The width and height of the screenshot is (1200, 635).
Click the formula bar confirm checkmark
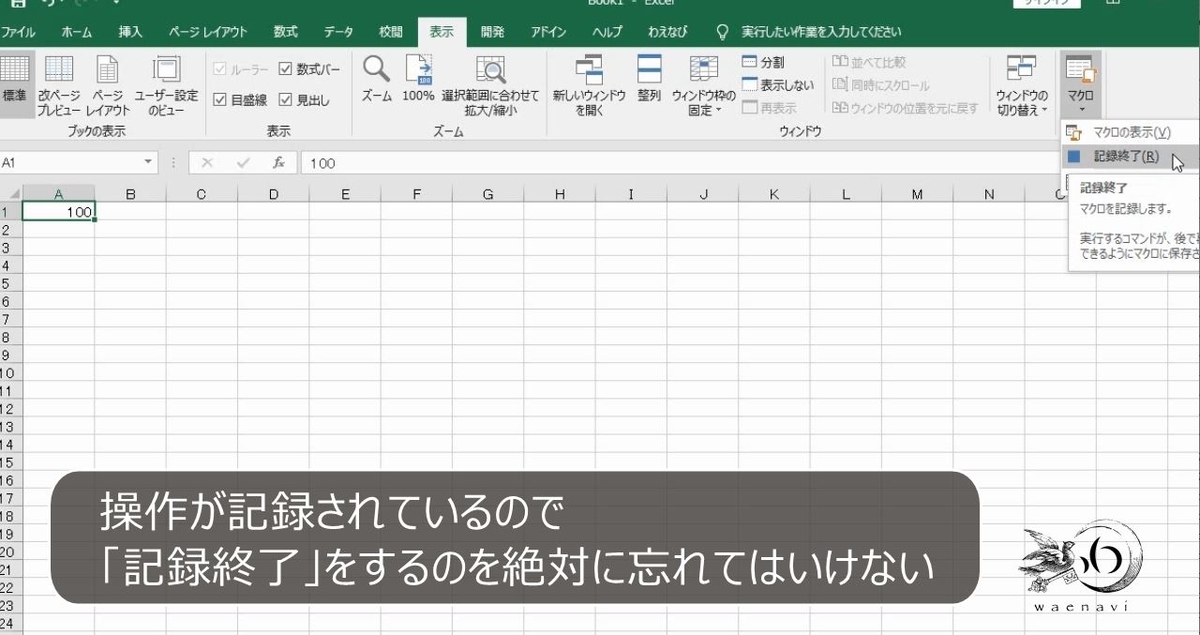click(x=243, y=163)
